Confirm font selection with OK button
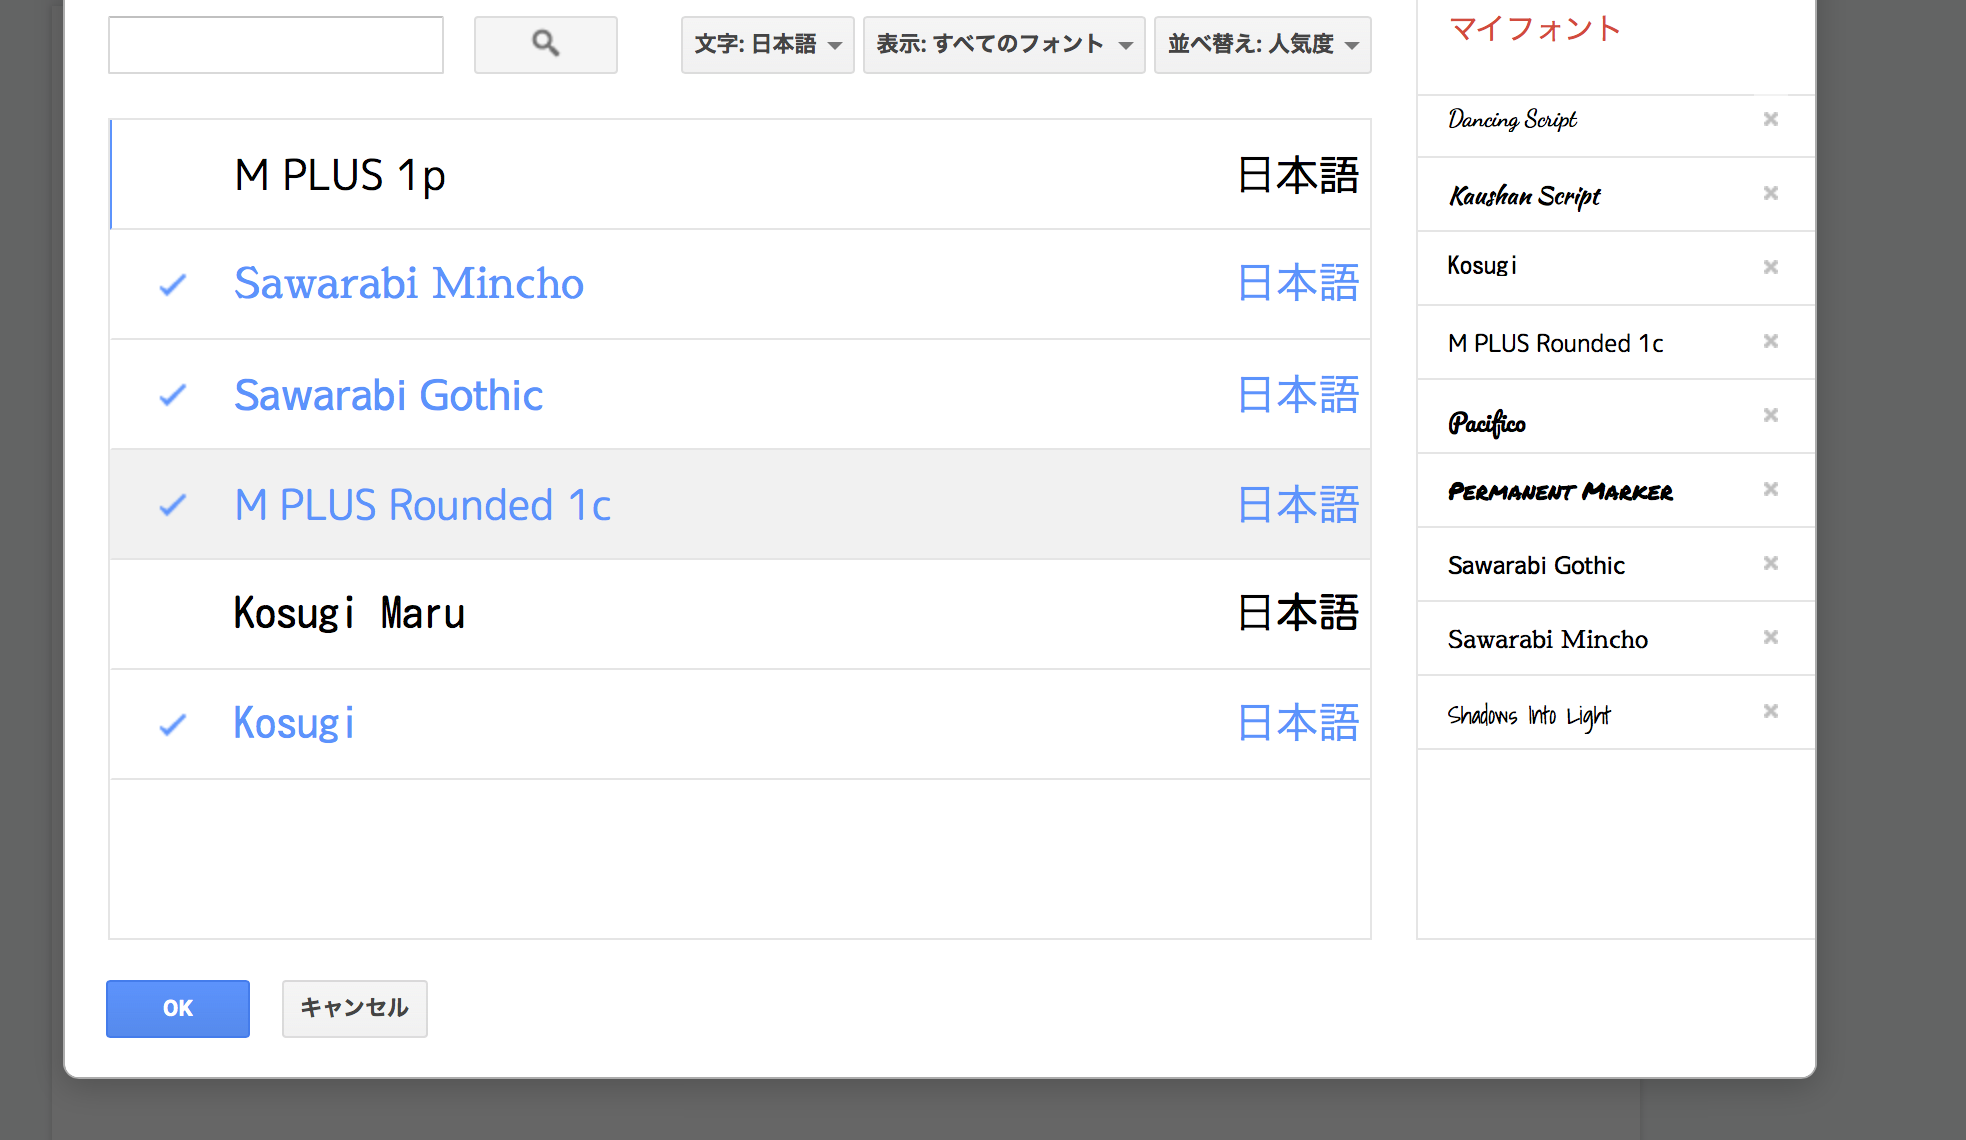Image resolution: width=1966 pixels, height=1140 pixels. (178, 1008)
